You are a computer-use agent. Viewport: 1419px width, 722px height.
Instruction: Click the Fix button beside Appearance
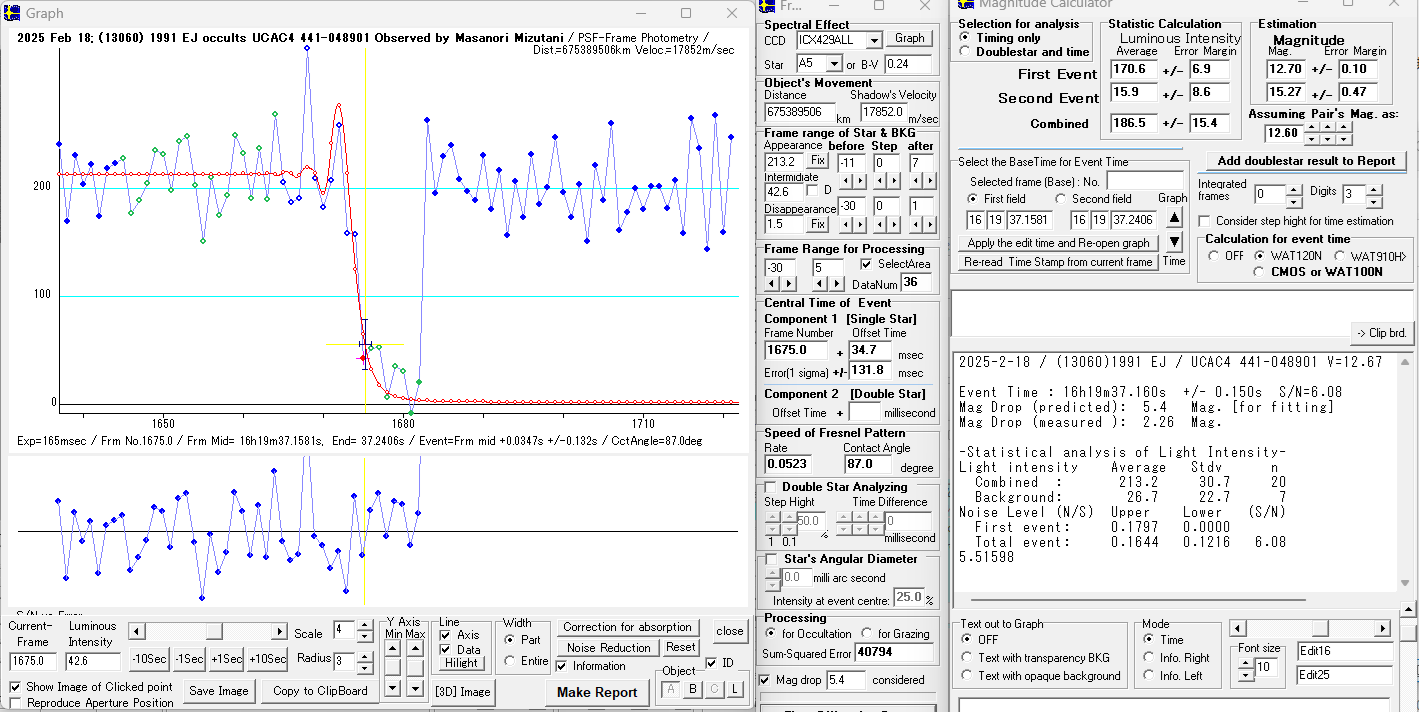[x=817, y=161]
